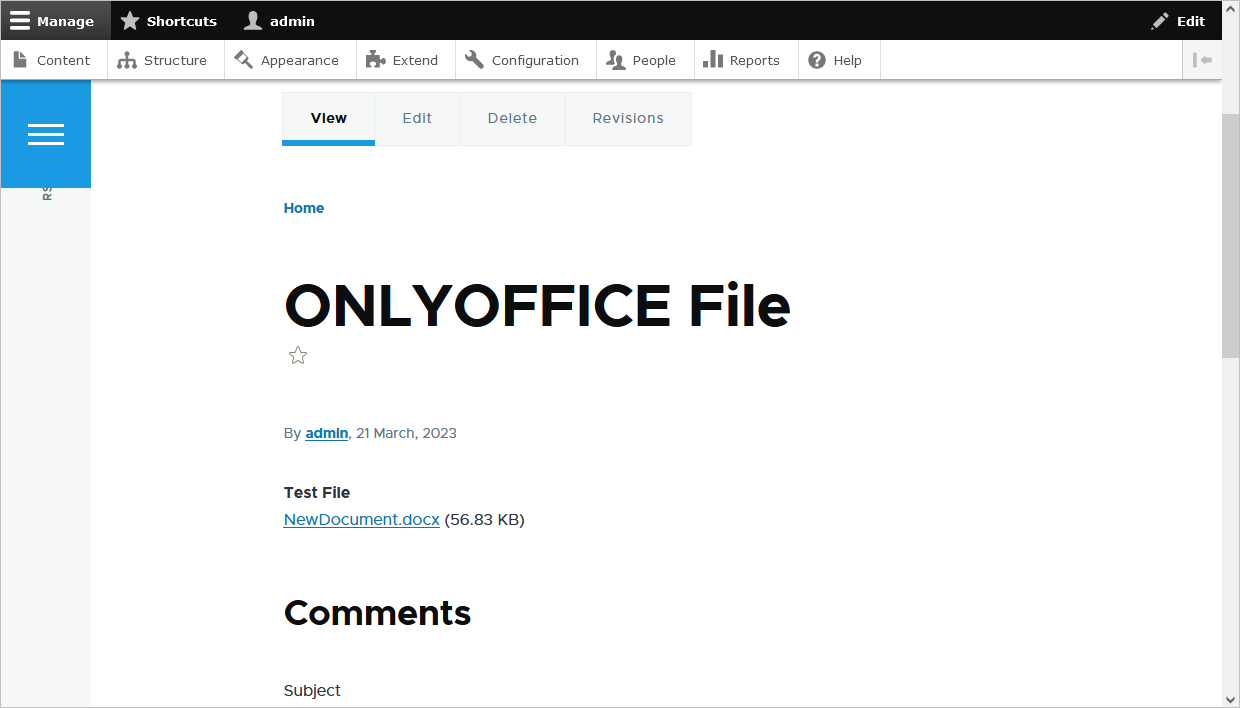
Task: Open the Configuration wrench icon
Action: tap(474, 59)
